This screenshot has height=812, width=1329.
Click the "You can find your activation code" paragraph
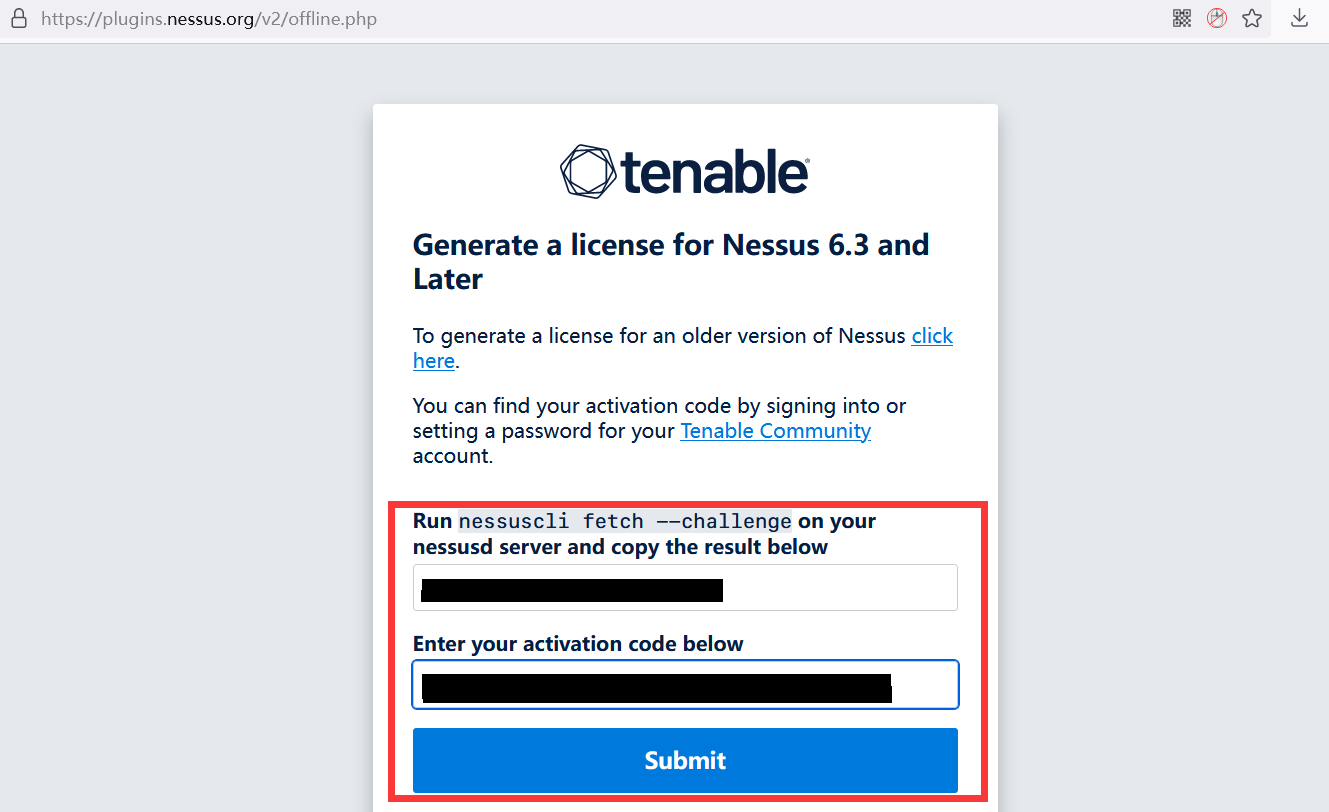tap(660, 431)
